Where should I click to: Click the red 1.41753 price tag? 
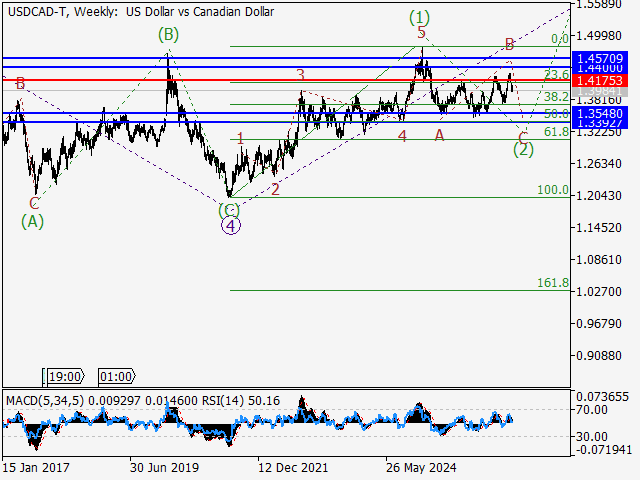click(600, 80)
